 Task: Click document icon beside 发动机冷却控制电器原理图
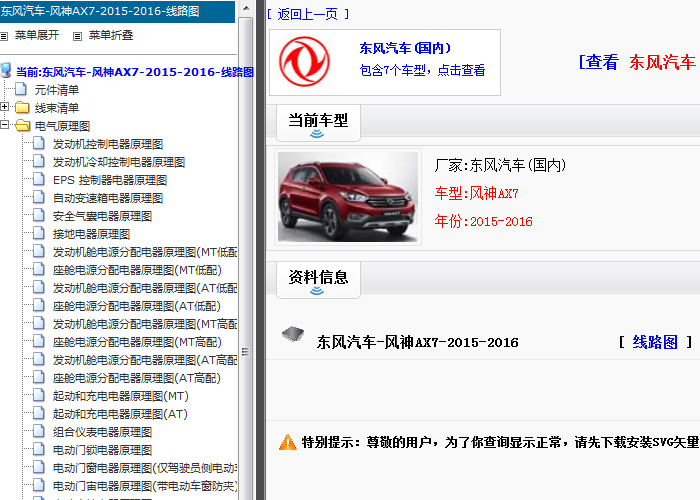point(39,161)
